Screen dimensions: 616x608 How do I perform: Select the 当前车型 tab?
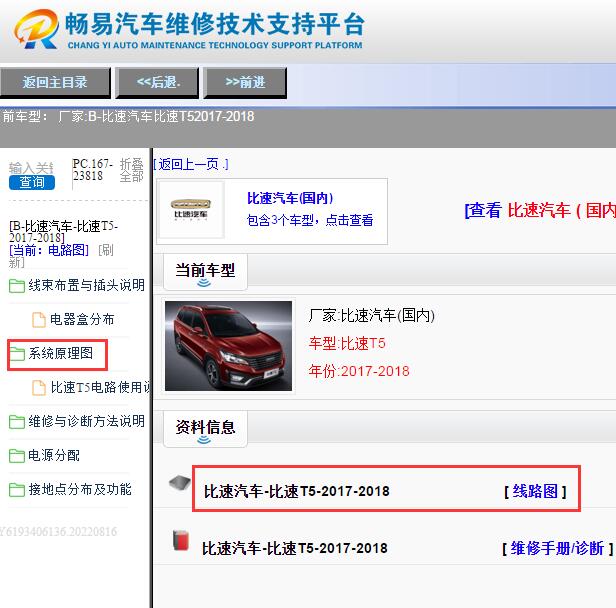point(205,272)
